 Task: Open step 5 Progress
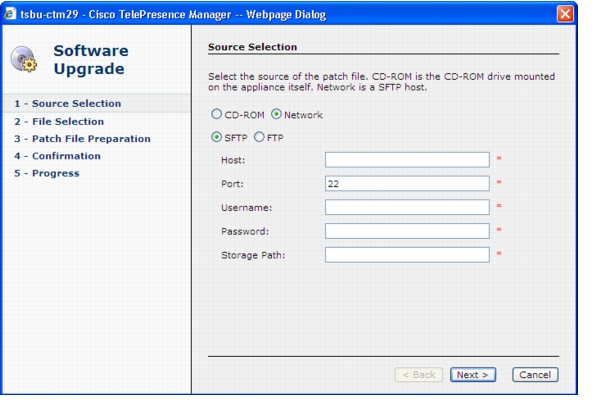point(47,173)
